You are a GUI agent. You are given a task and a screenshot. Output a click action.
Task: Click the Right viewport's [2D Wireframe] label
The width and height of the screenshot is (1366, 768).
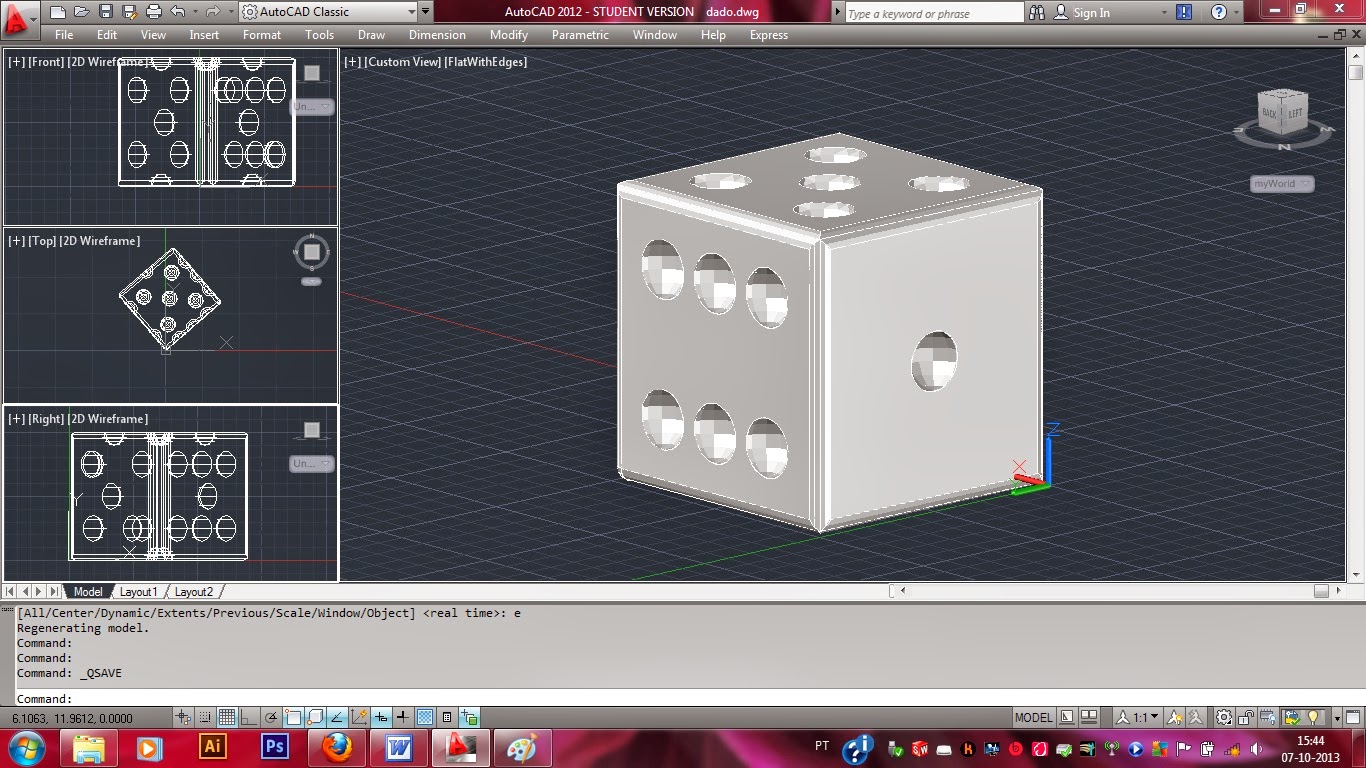click(108, 419)
